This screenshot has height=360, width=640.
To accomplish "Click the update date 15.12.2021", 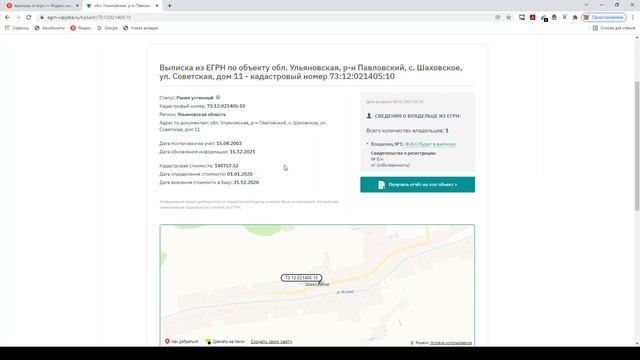I will click(x=242, y=151).
